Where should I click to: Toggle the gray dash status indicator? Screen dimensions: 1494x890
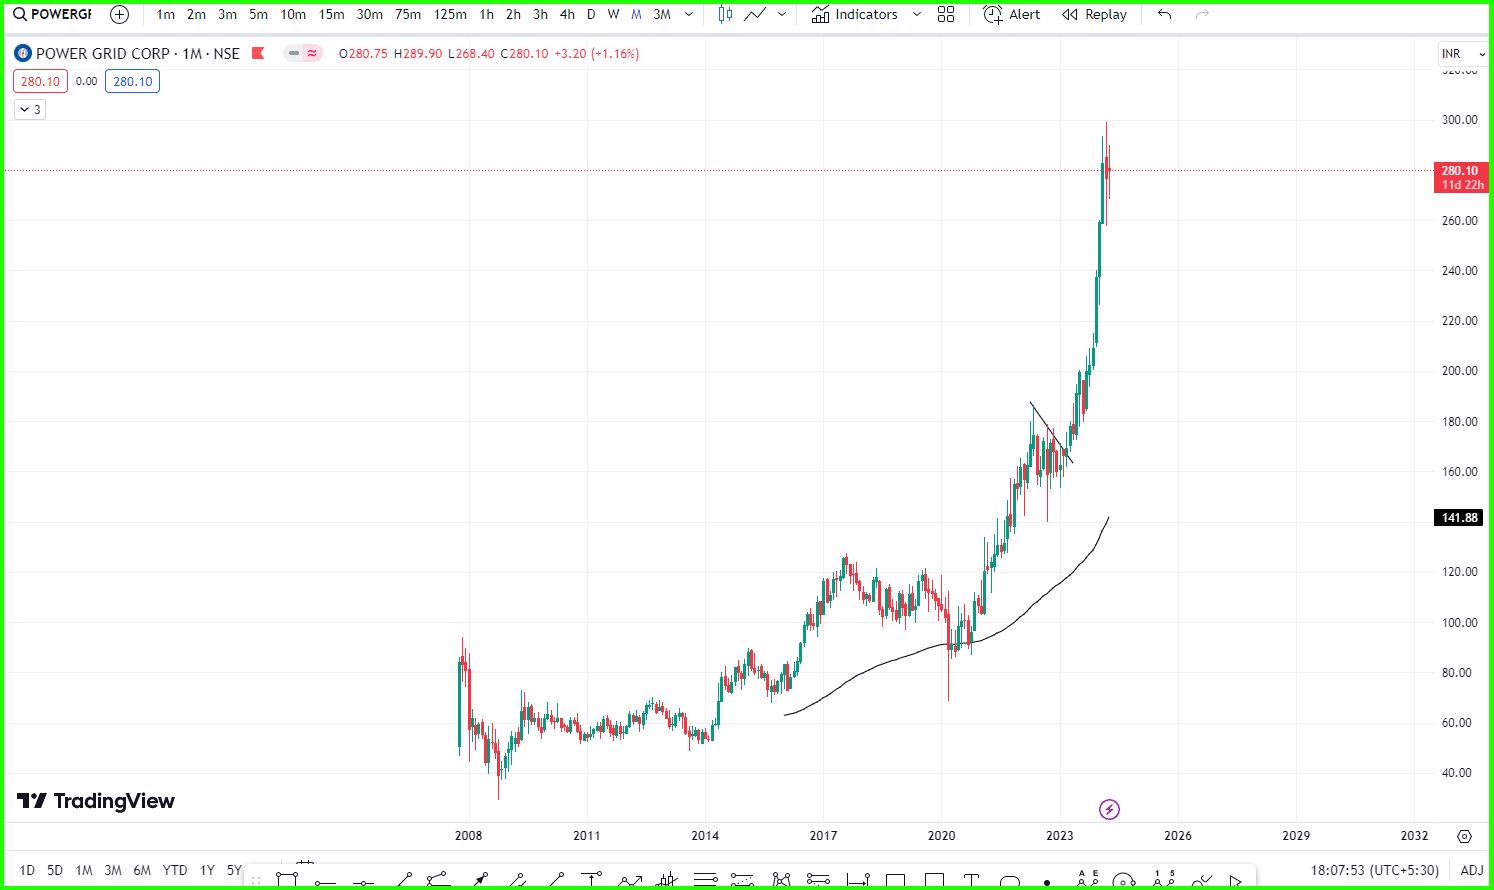[294, 53]
